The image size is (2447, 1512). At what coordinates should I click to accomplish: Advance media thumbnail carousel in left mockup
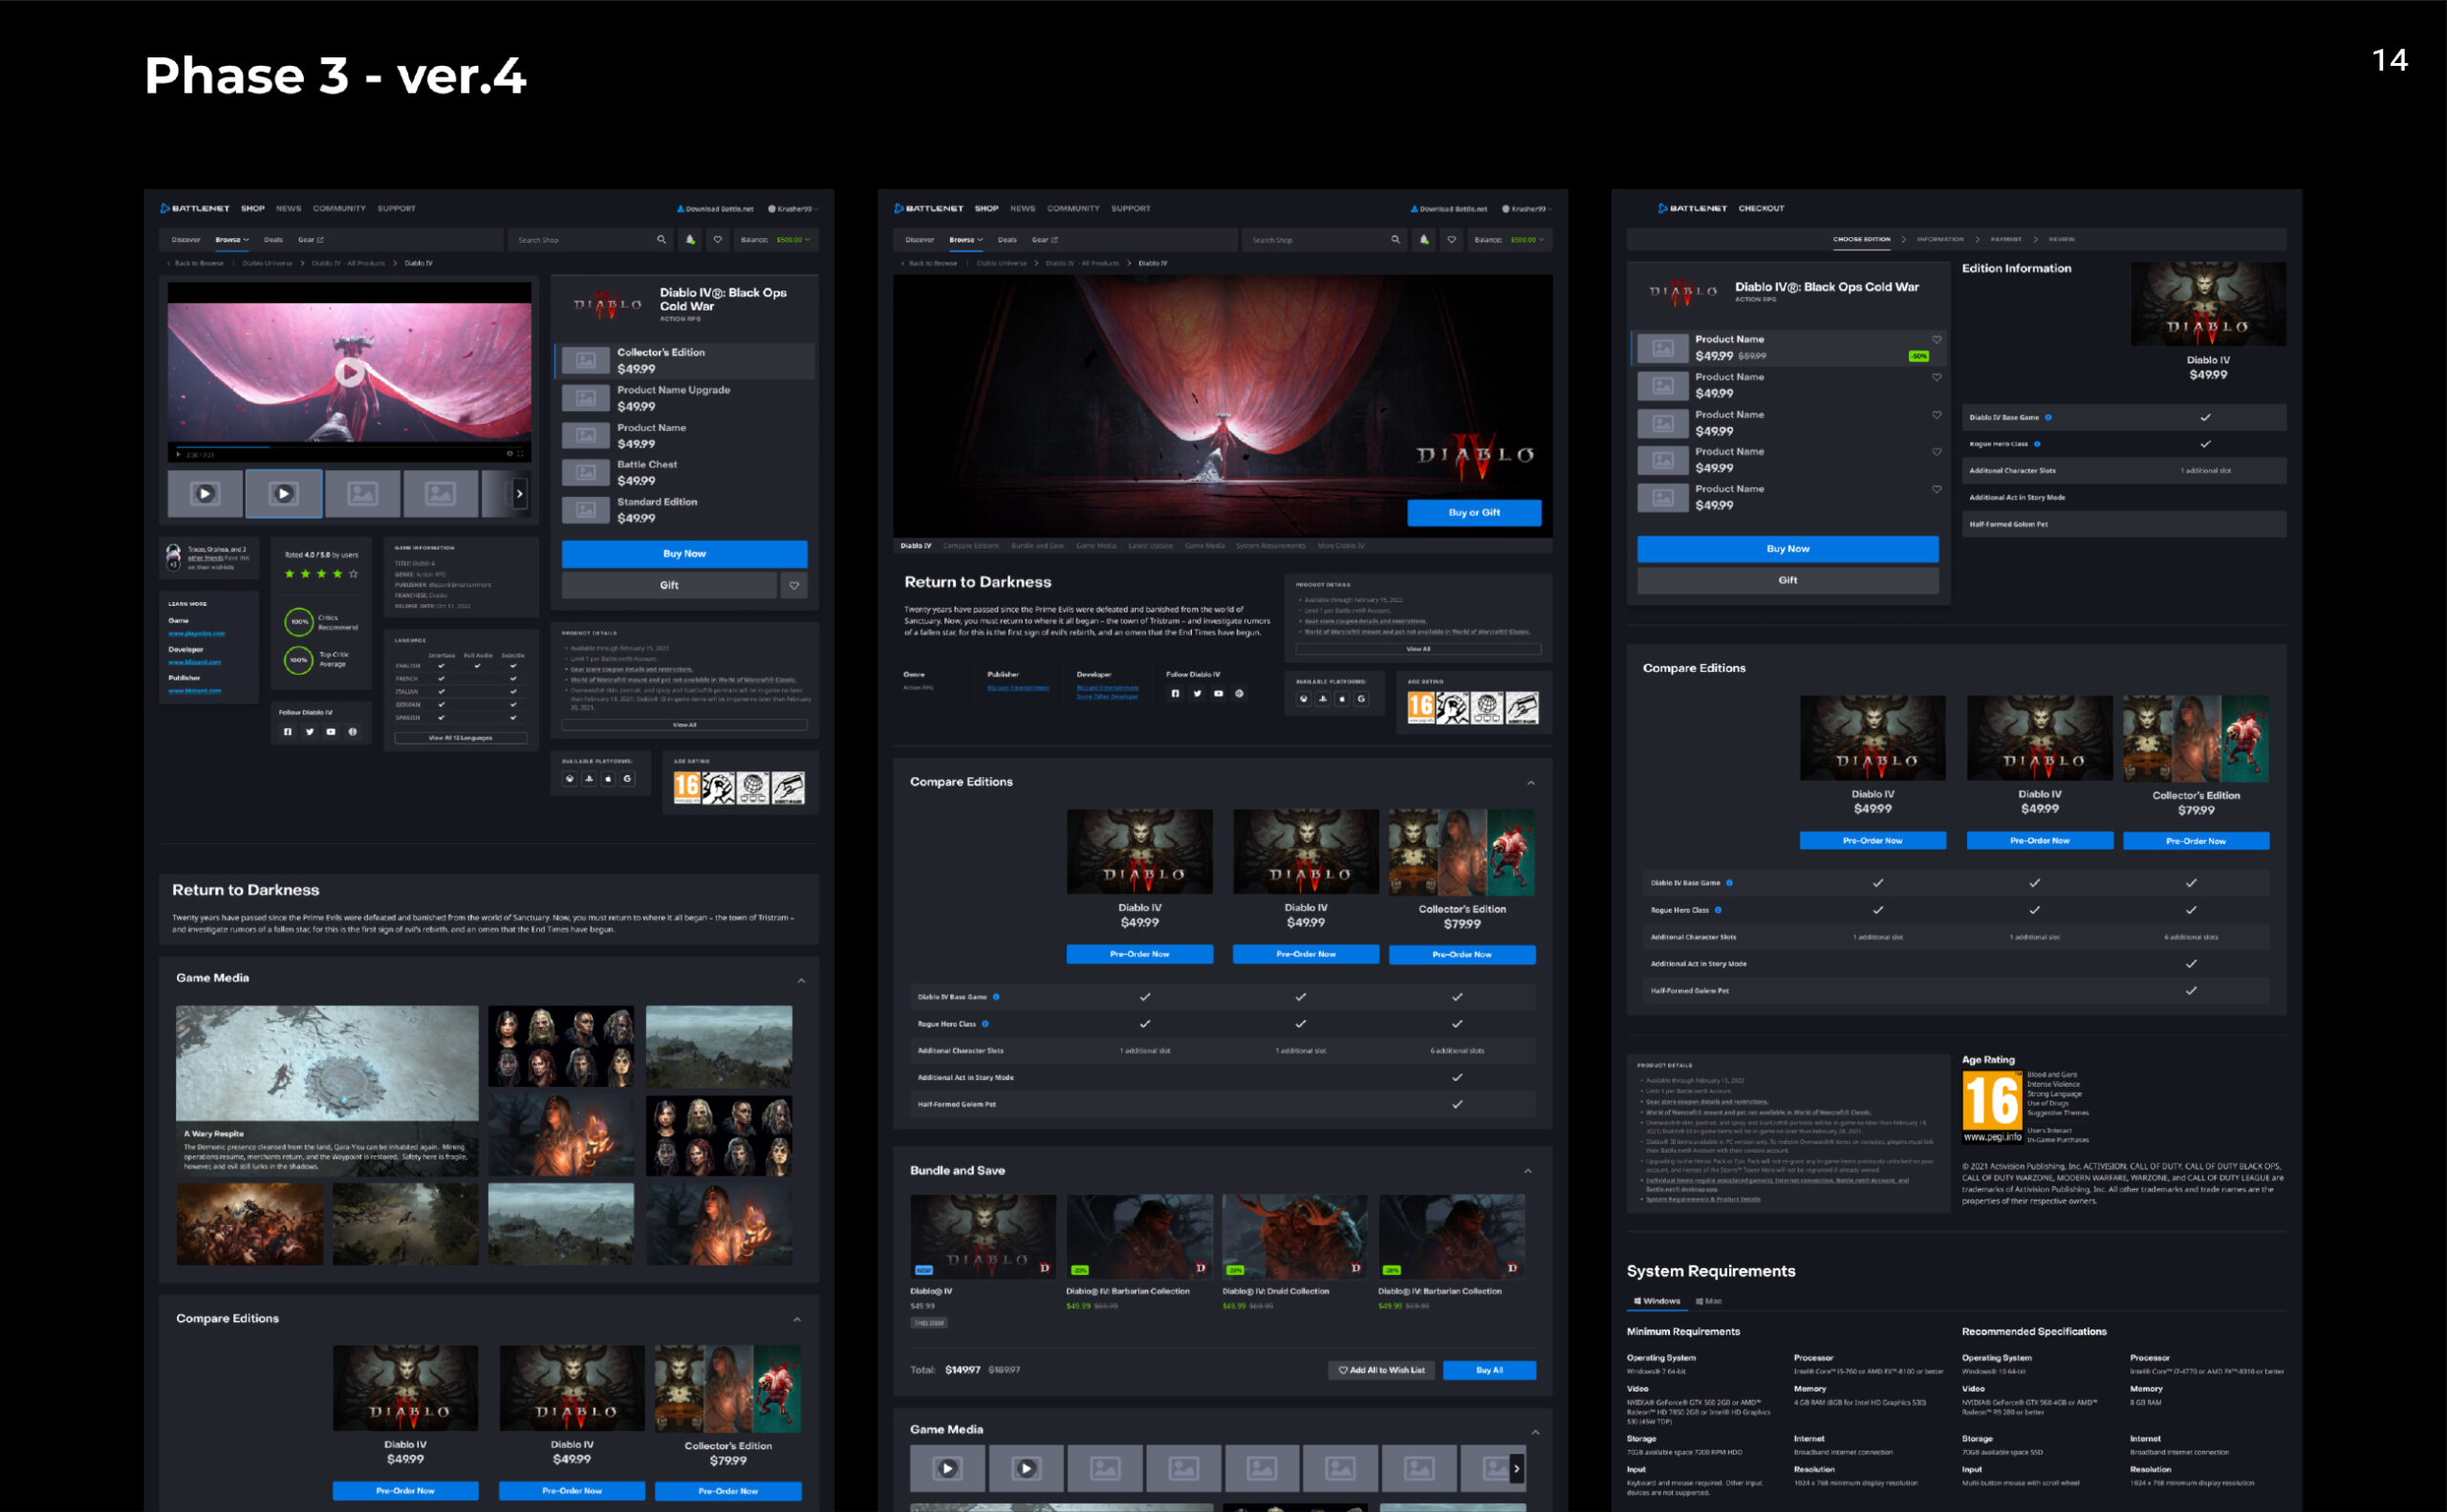click(519, 494)
